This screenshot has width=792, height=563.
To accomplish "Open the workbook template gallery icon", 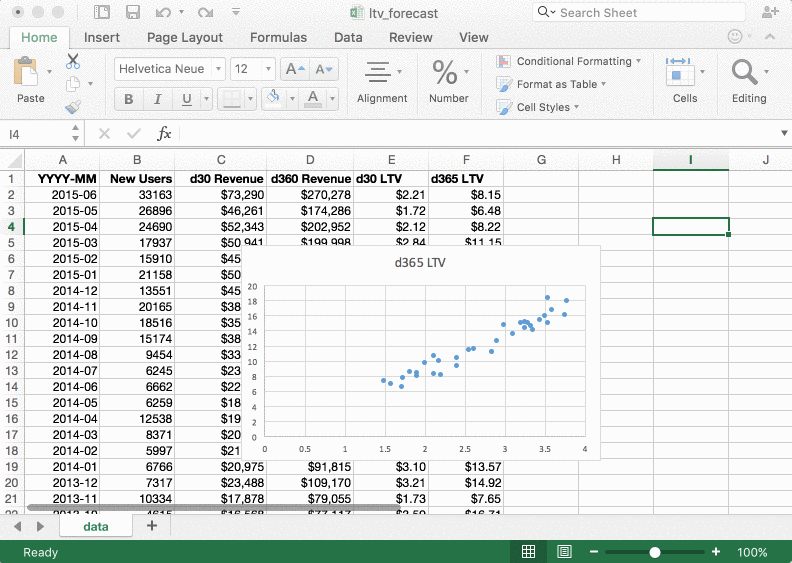I will [102, 12].
